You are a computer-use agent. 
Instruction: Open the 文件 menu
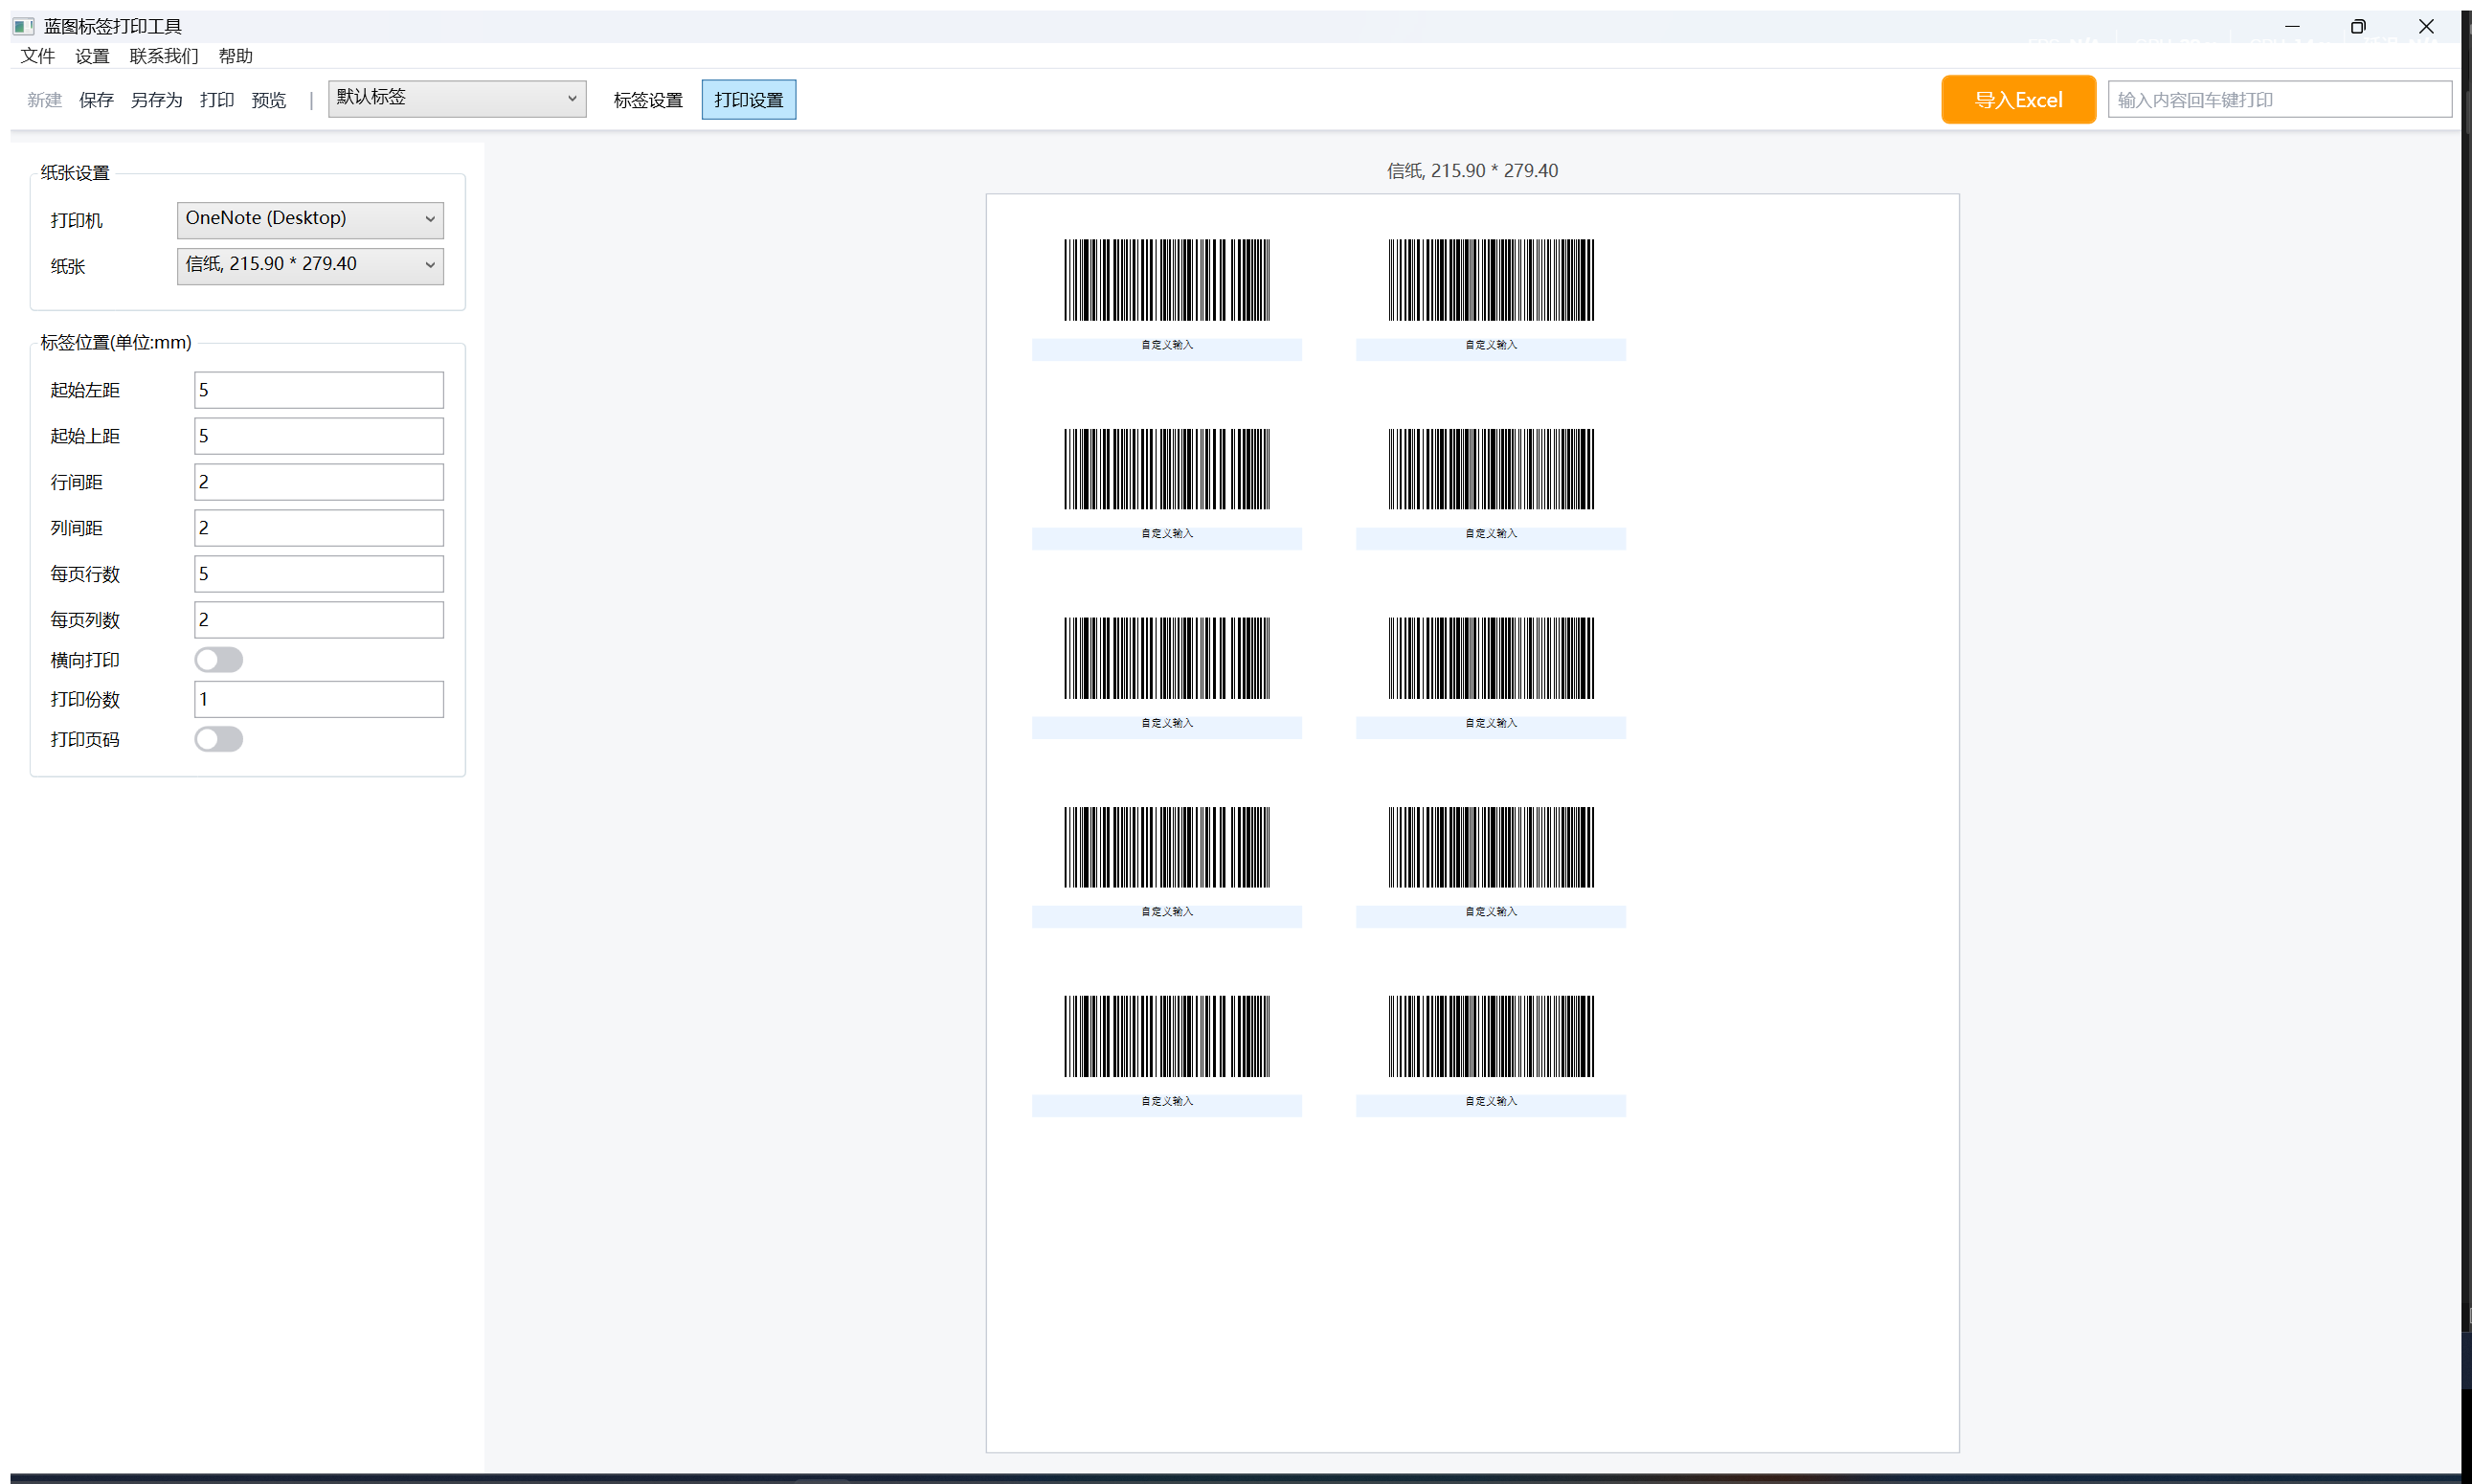tap(38, 56)
